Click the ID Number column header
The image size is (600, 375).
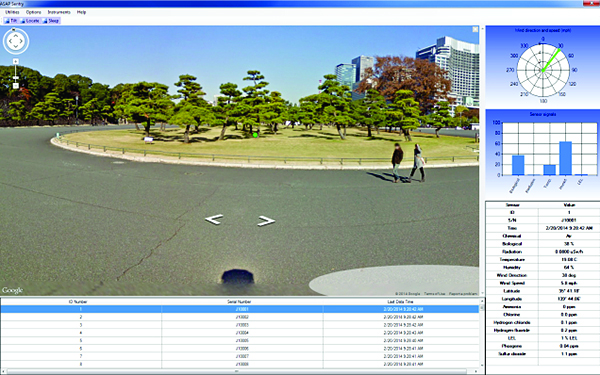tap(81, 302)
